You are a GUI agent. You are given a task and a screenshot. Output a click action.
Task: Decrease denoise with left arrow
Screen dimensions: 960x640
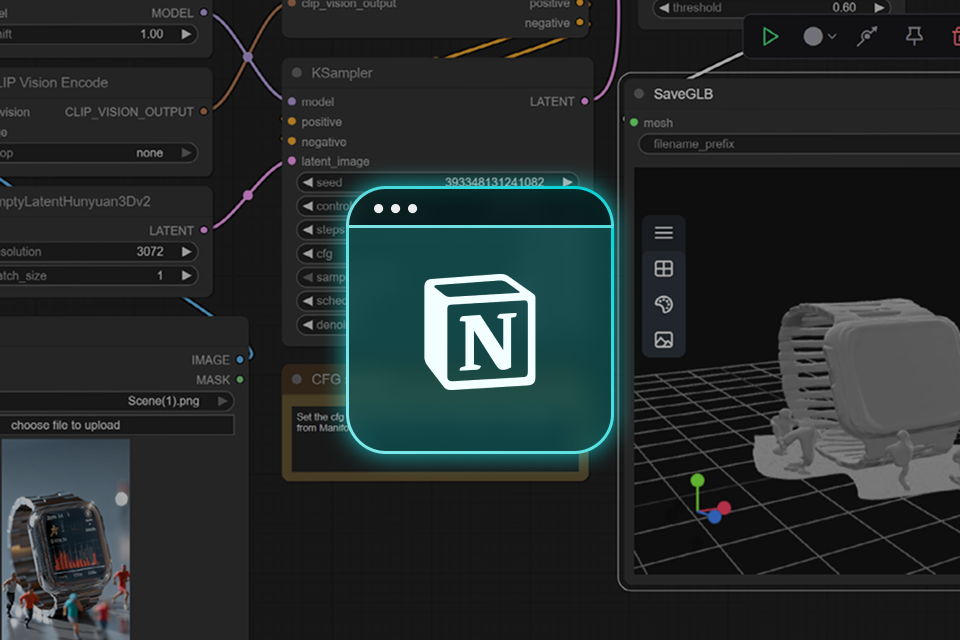click(307, 325)
